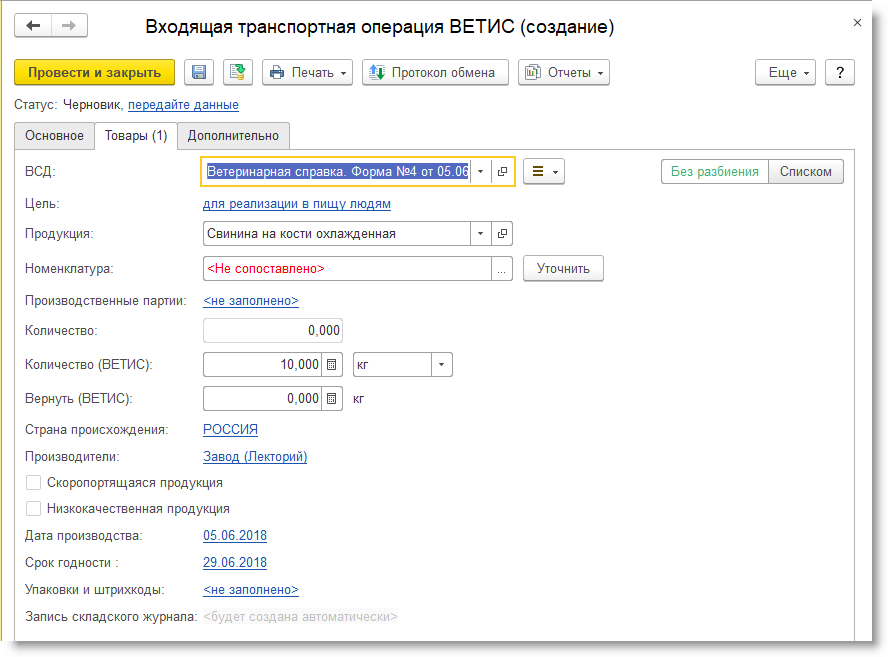
Task: Click the save (floppy disk) icon
Action: [198, 72]
